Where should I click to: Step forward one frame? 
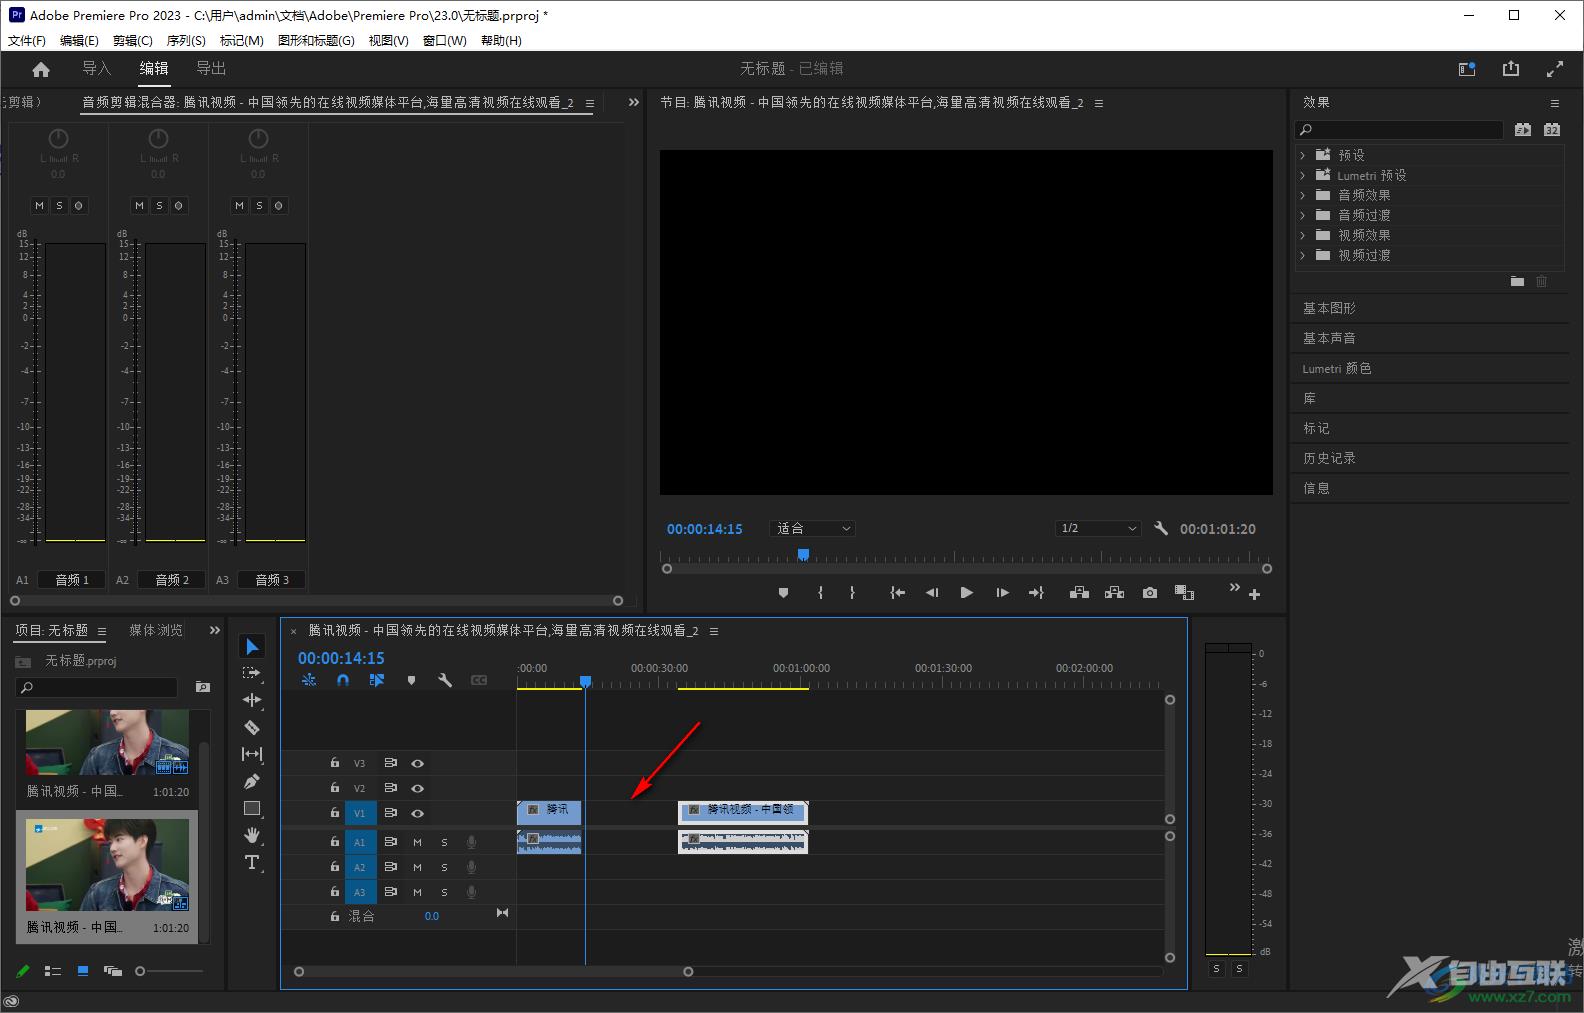(1002, 593)
